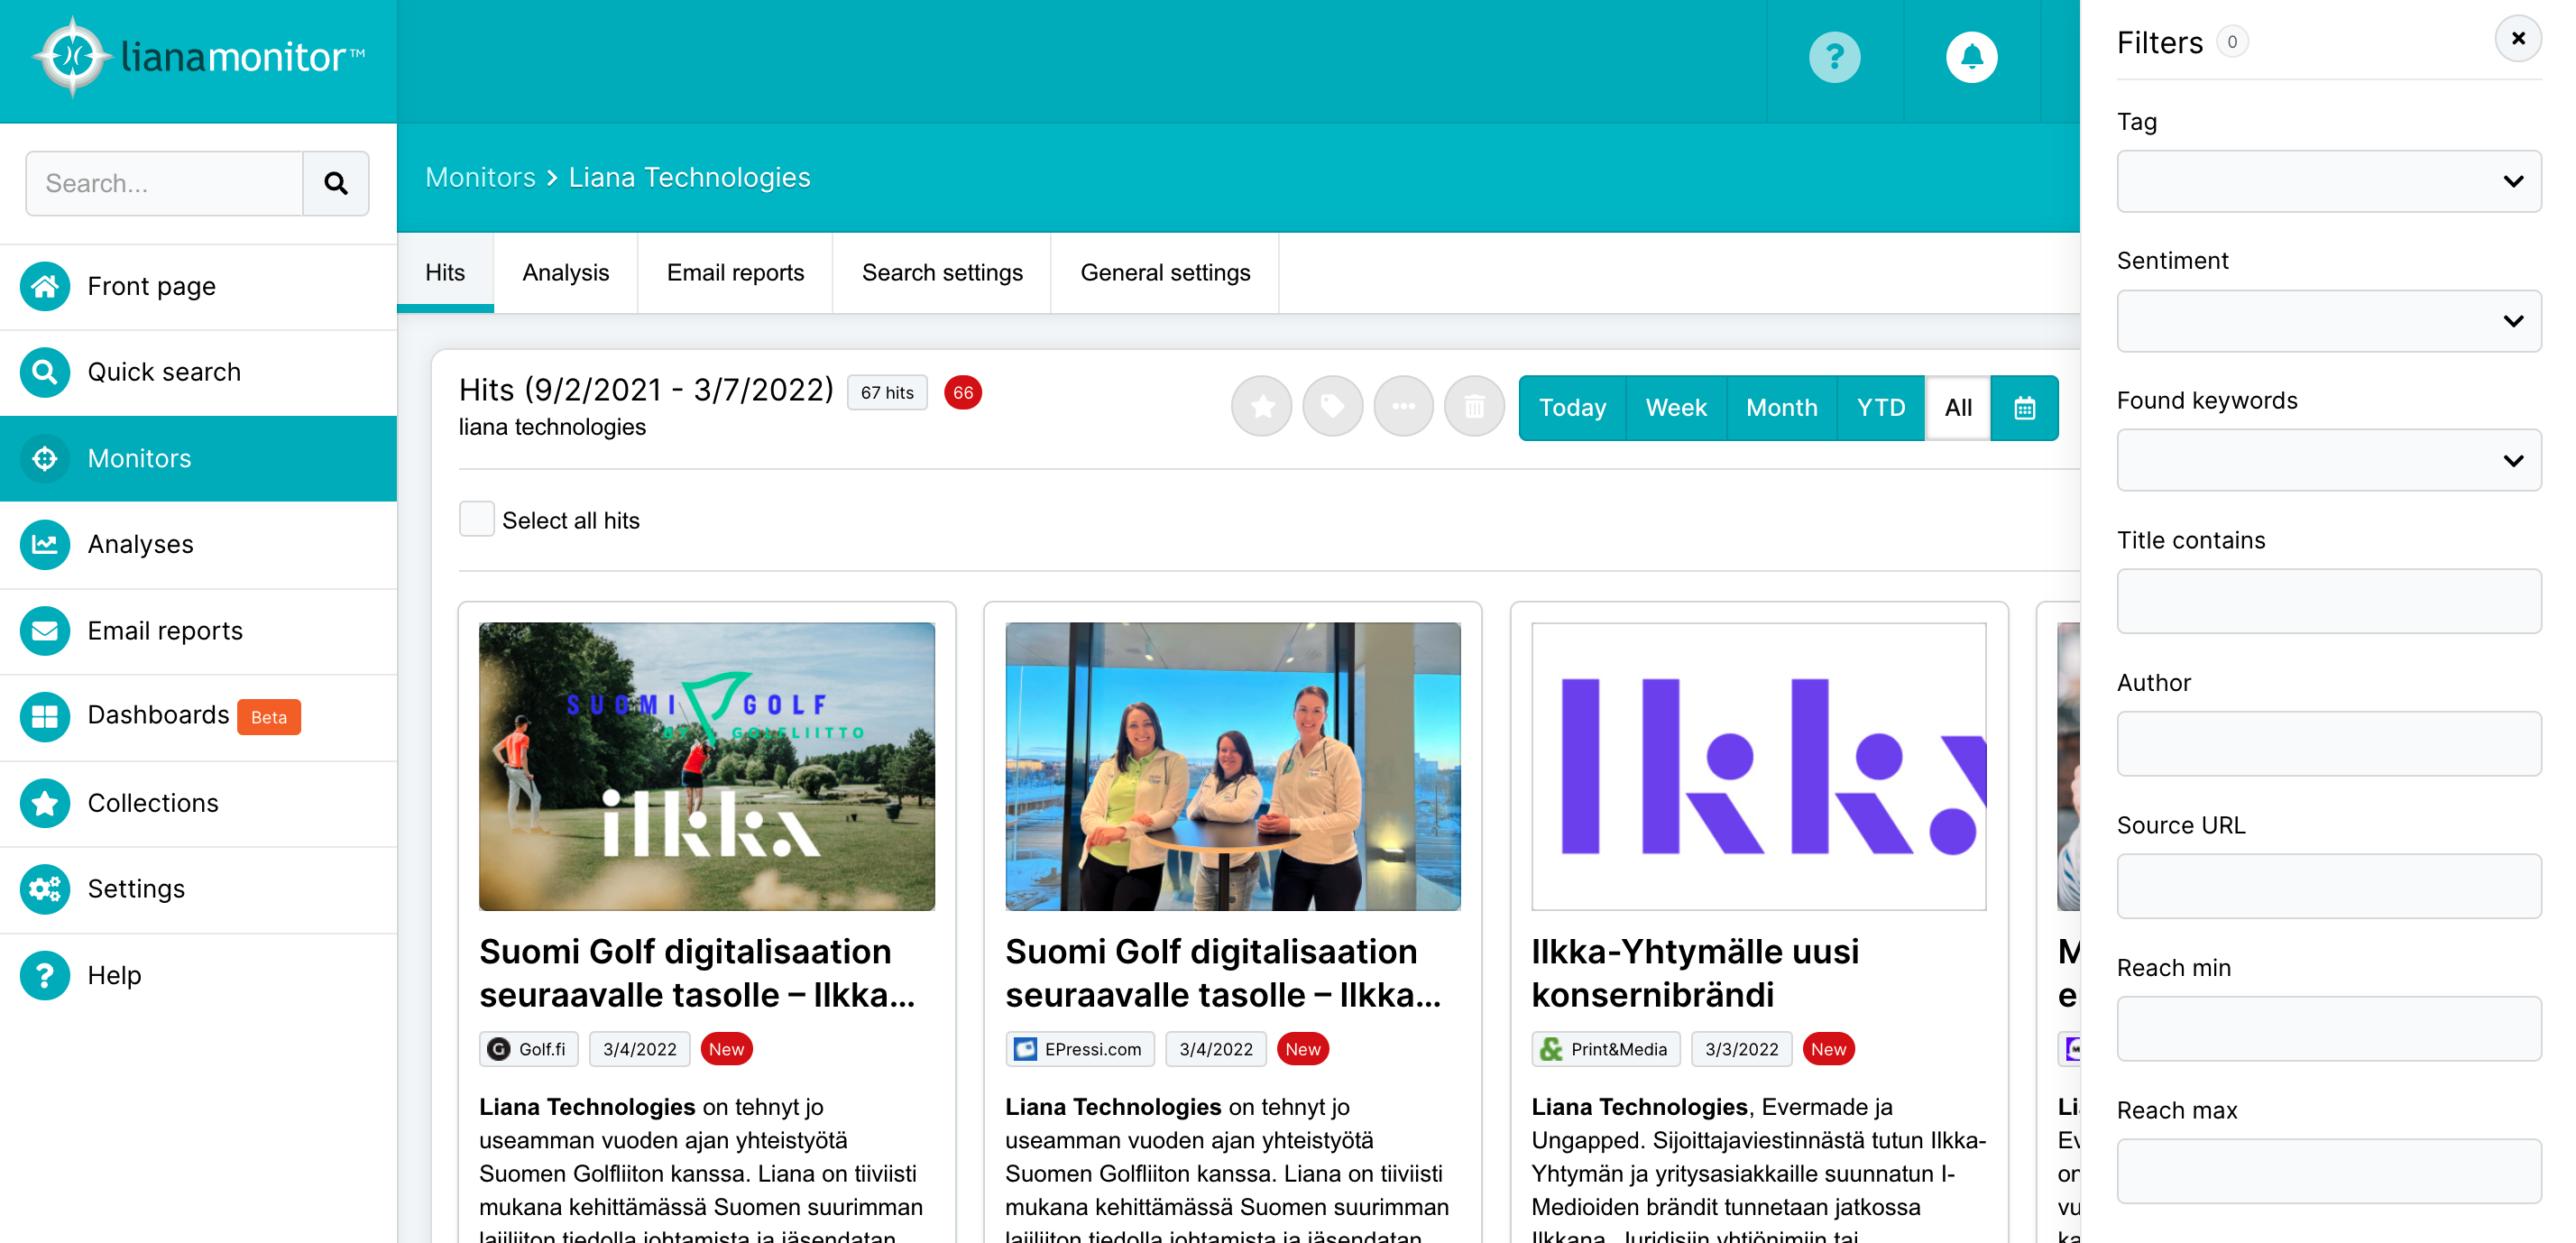The height and width of the screenshot is (1243, 2576).
Task: Click the Filters count 0 badge
Action: pos(2231,42)
